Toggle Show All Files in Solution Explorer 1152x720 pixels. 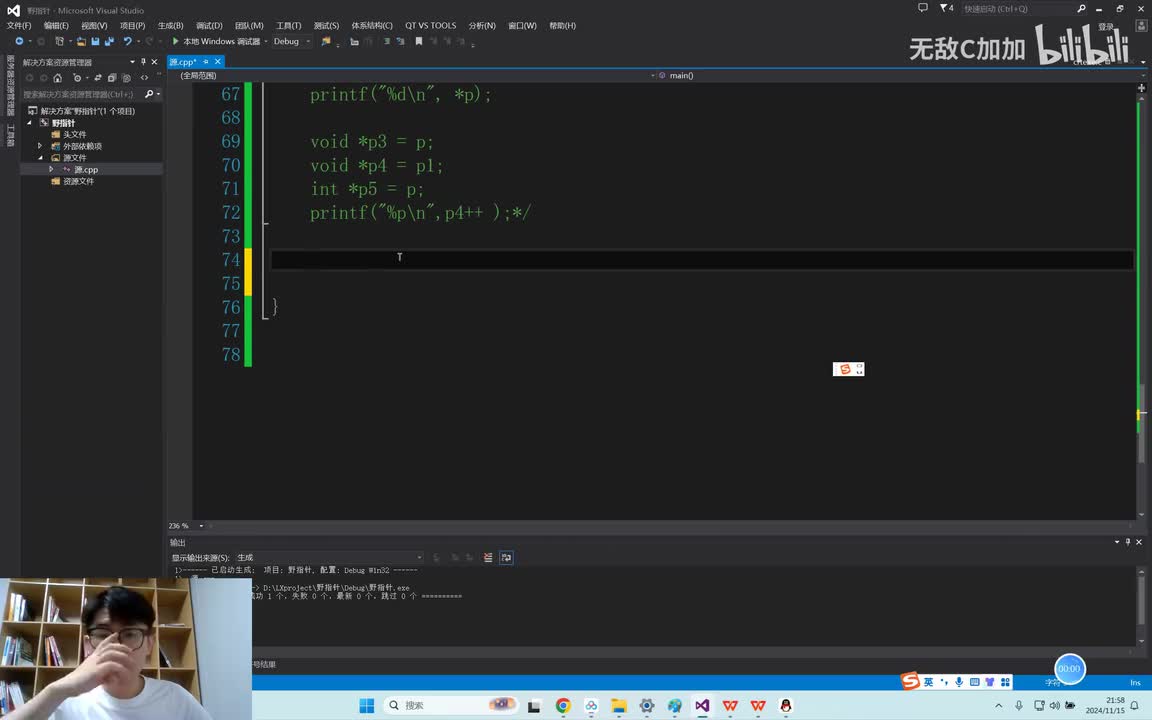point(126,78)
